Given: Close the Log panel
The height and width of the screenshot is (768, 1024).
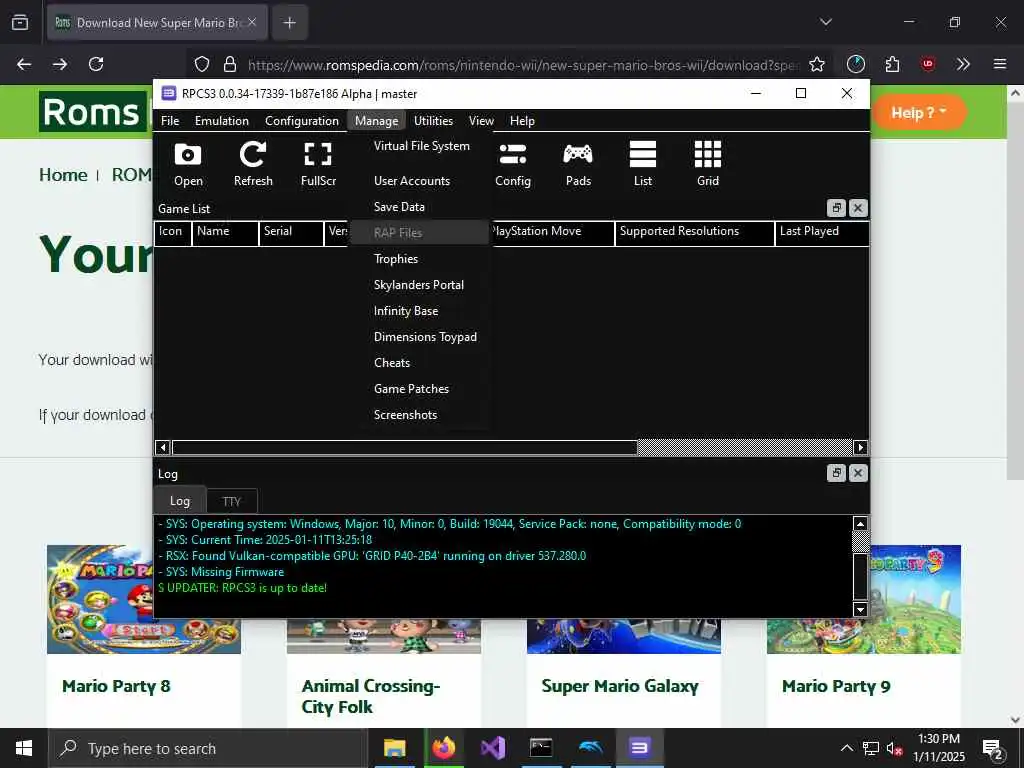Looking at the screenshot, I should [x=858, y=473].
